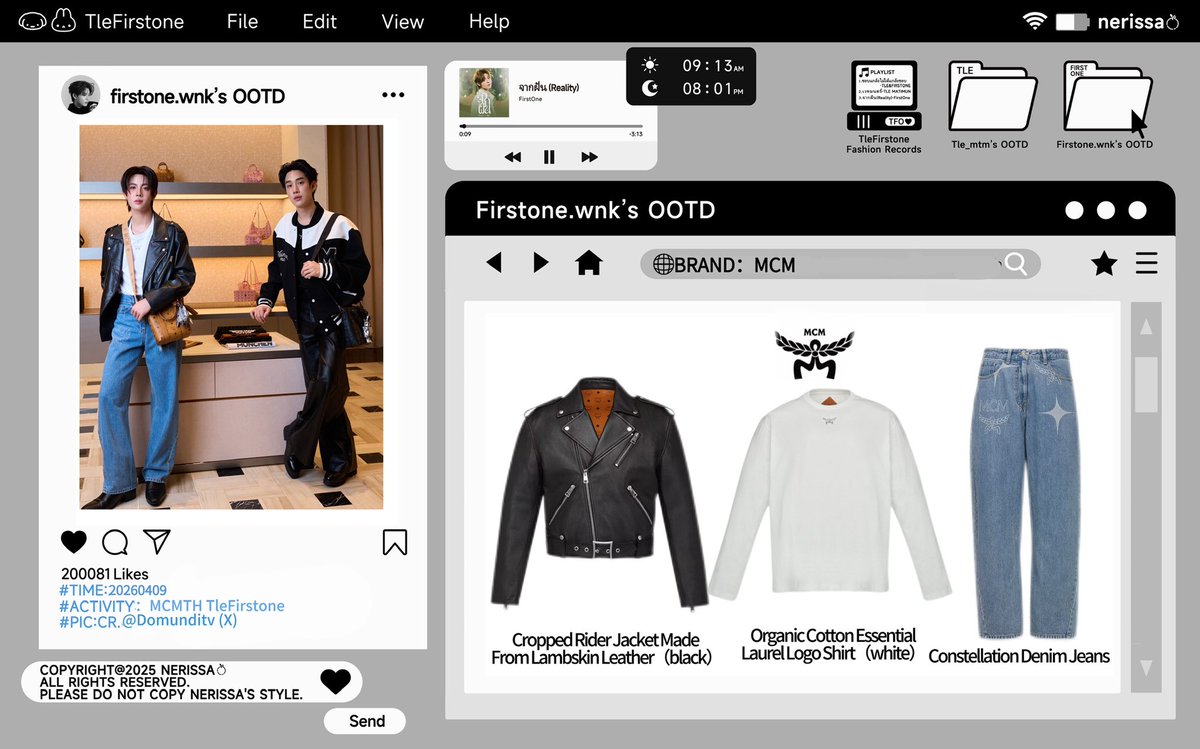Open the Tle_mtm's OOTD folder

point(990,106)
